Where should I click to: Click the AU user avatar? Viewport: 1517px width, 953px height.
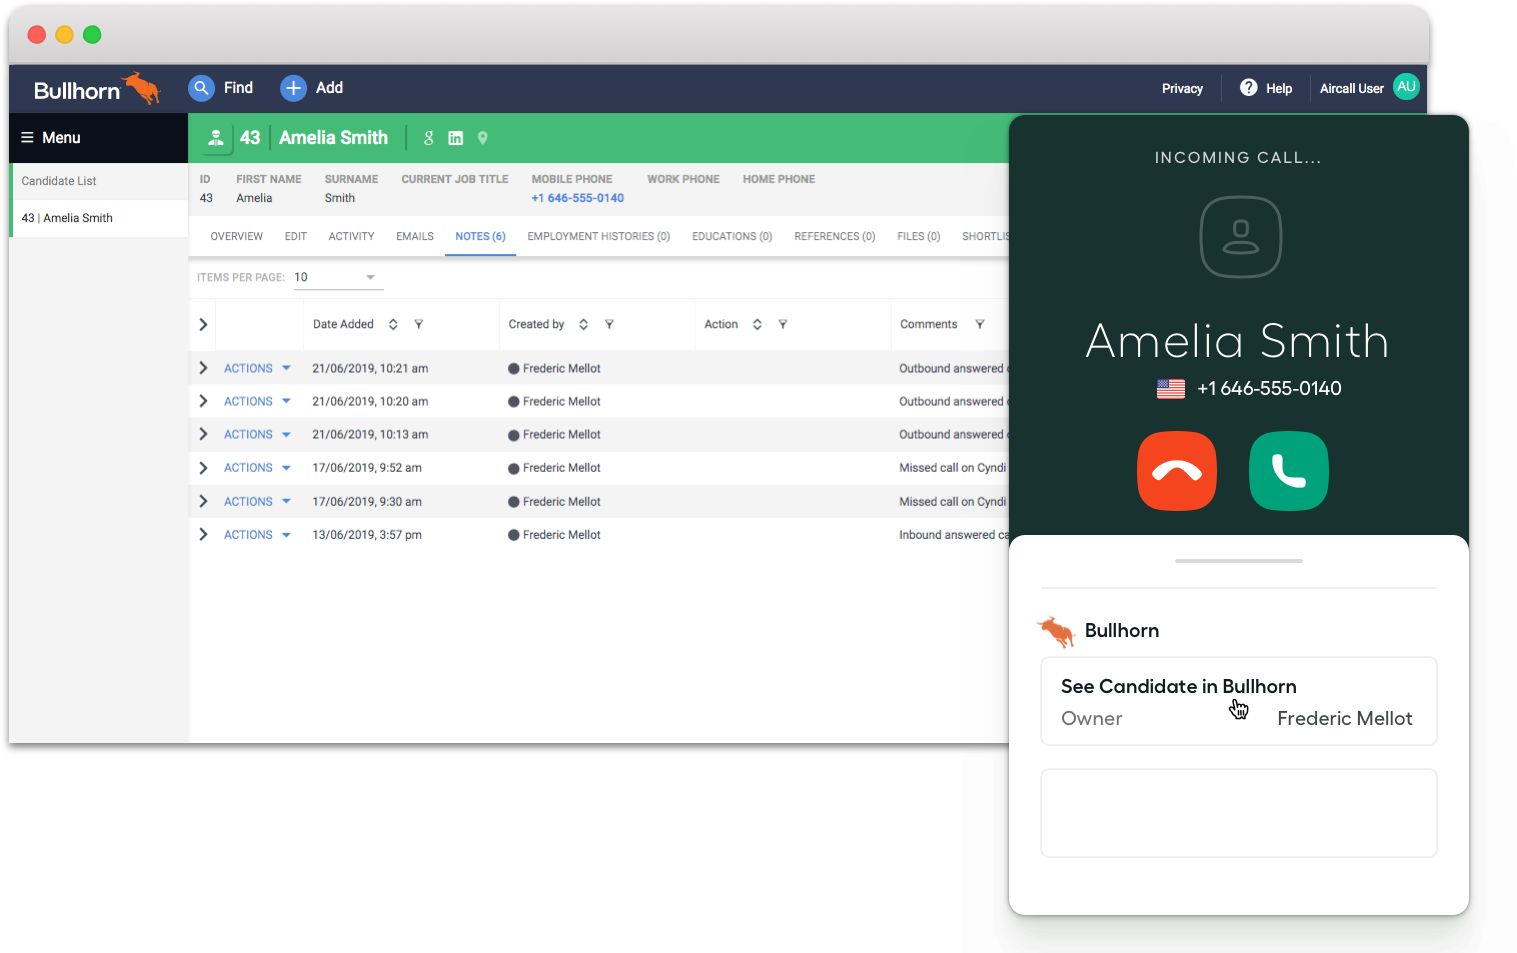(x=1406, y=87)
